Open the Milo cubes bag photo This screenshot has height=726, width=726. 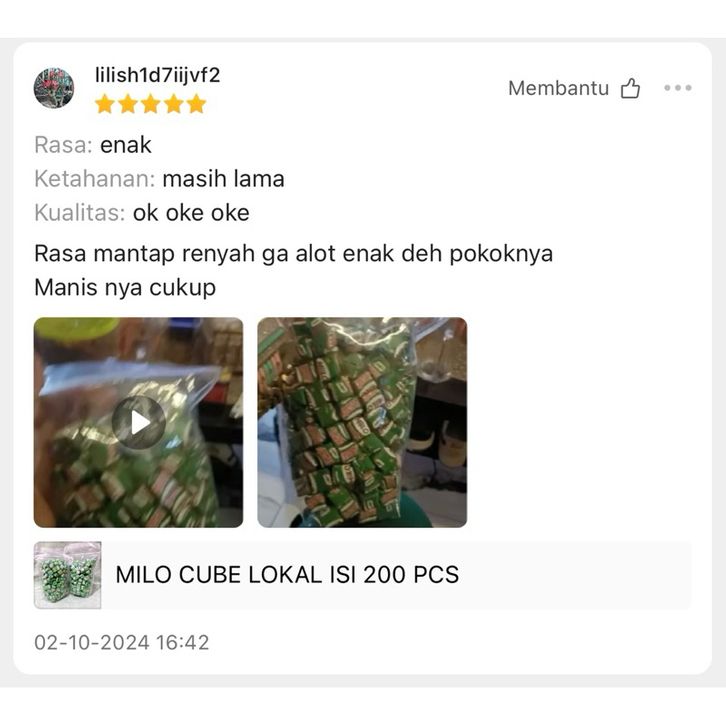(362, 422)
